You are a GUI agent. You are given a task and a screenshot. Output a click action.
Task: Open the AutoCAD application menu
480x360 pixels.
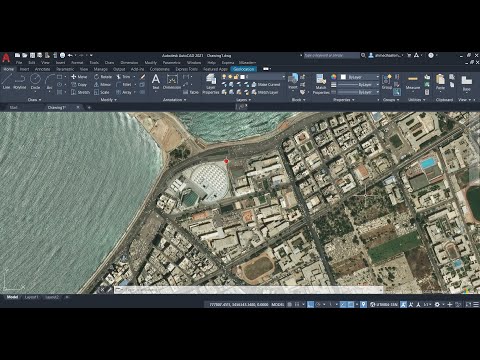[6, 58]
